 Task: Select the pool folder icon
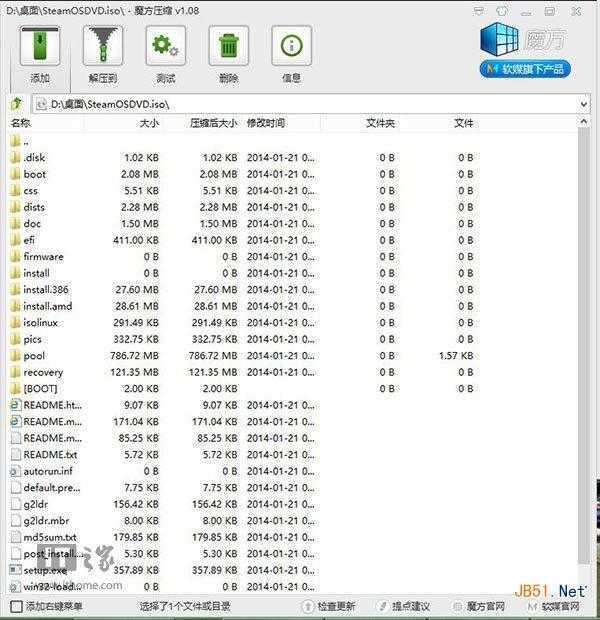click(x=15, y=355)
